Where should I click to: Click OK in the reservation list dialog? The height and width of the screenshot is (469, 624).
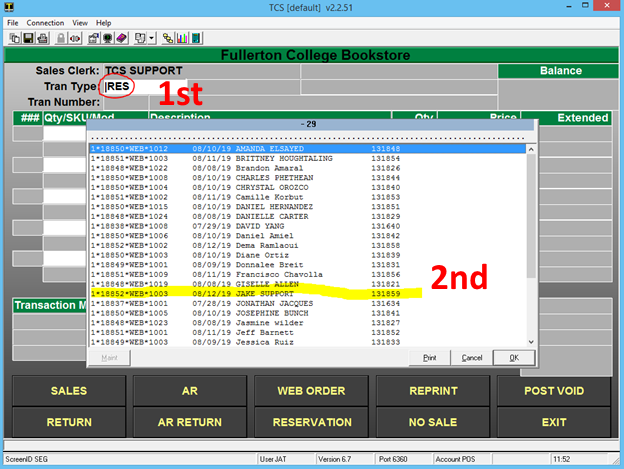[514, 358]
